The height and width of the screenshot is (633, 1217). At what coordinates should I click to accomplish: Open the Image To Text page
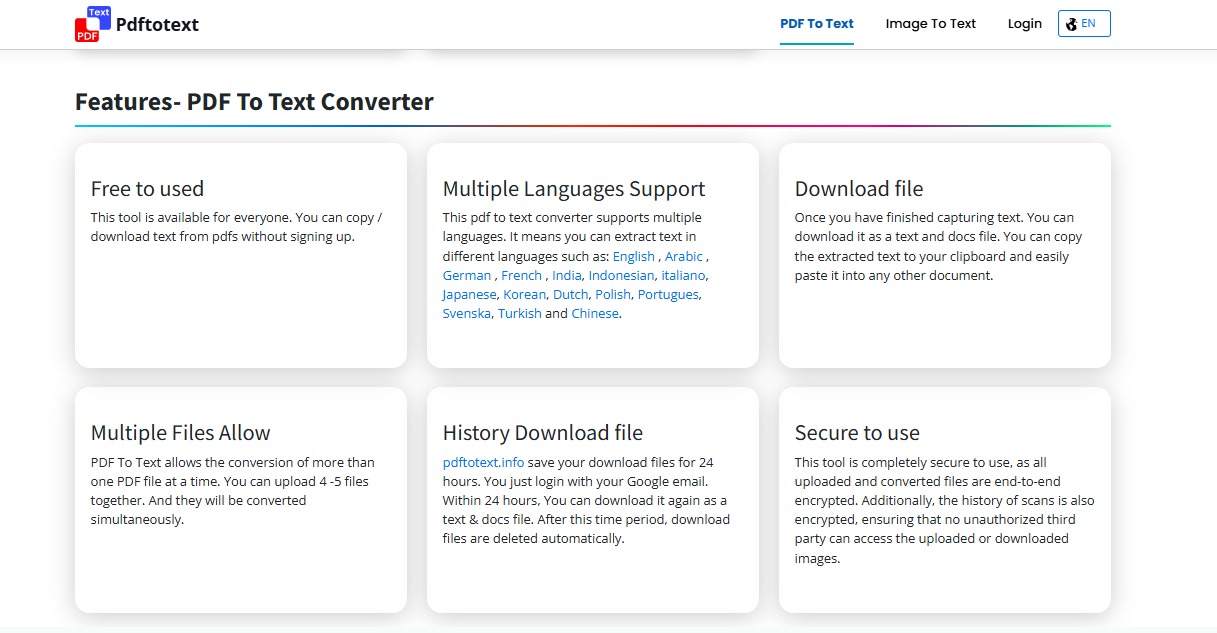coord(930,24)
